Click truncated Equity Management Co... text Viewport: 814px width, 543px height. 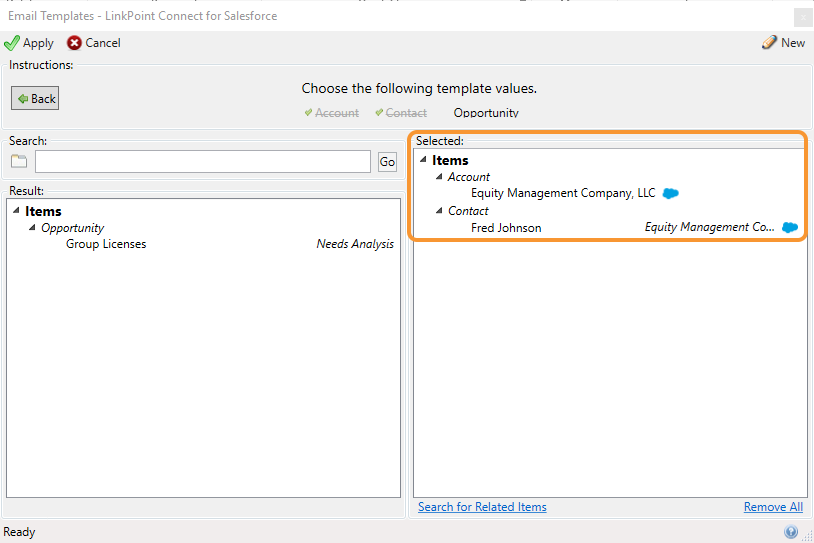709,227
